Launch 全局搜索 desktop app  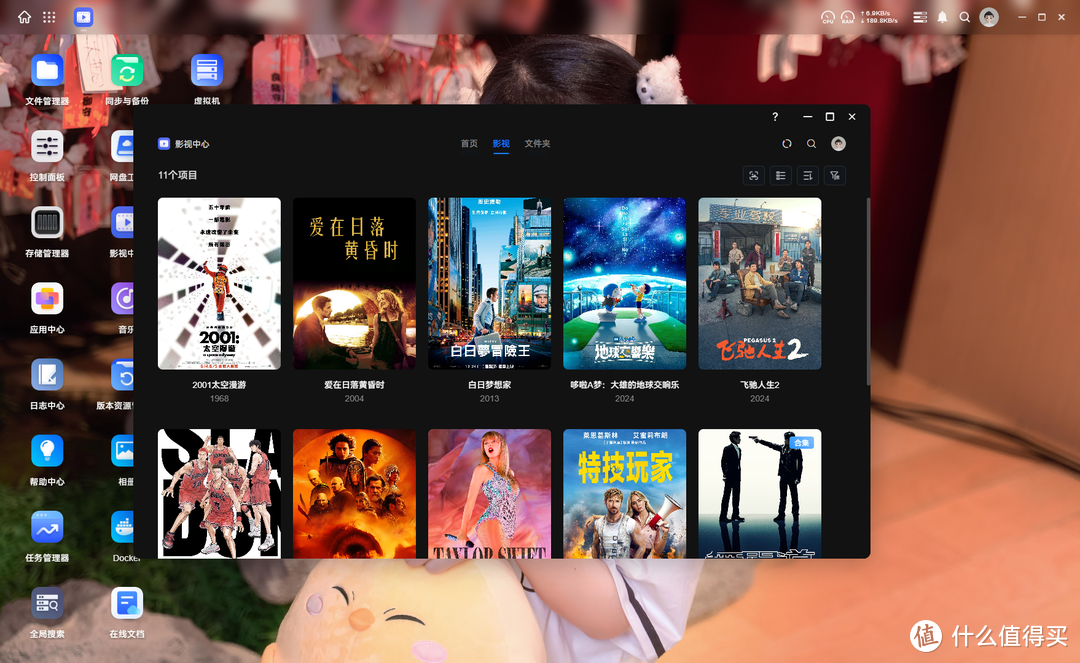tap(47, 604)
